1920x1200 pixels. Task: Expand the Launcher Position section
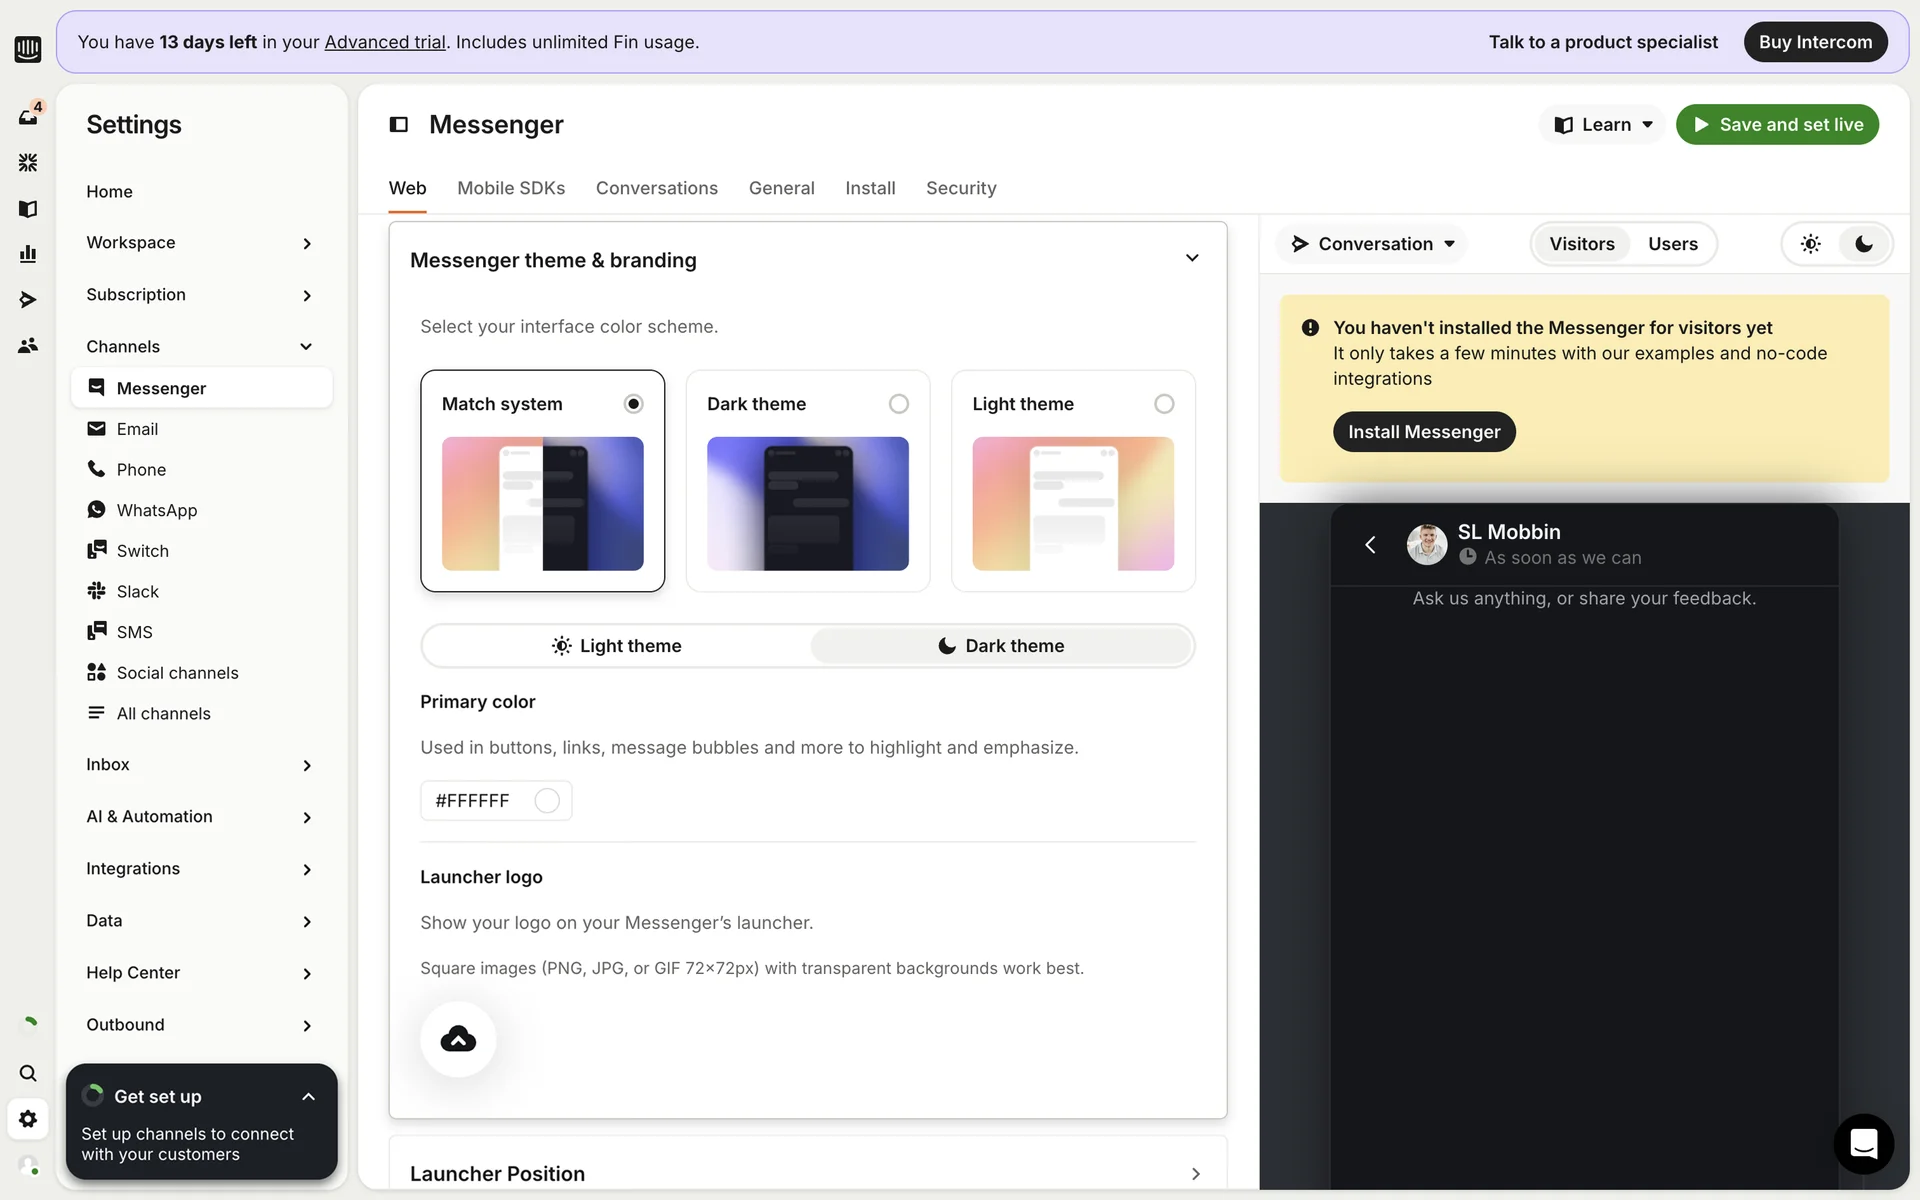point(1195,1173)
